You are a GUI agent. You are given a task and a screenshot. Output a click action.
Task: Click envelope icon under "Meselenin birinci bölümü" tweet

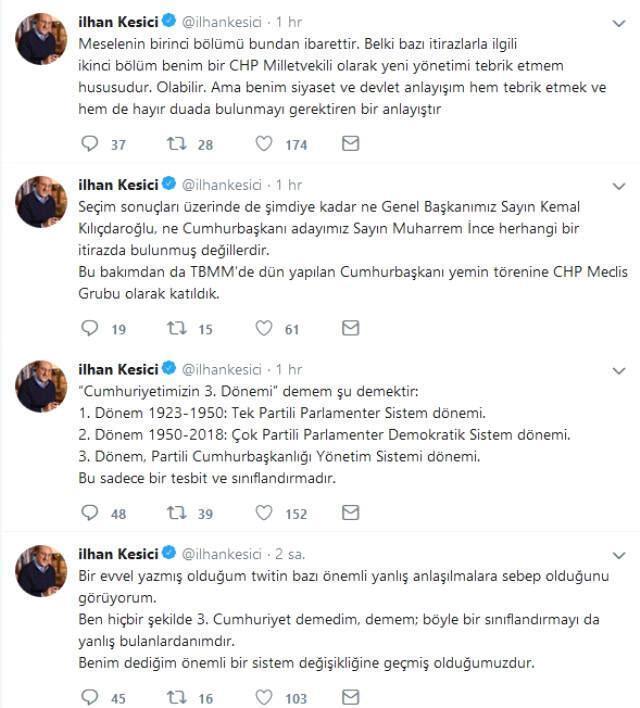pos(350,144)
